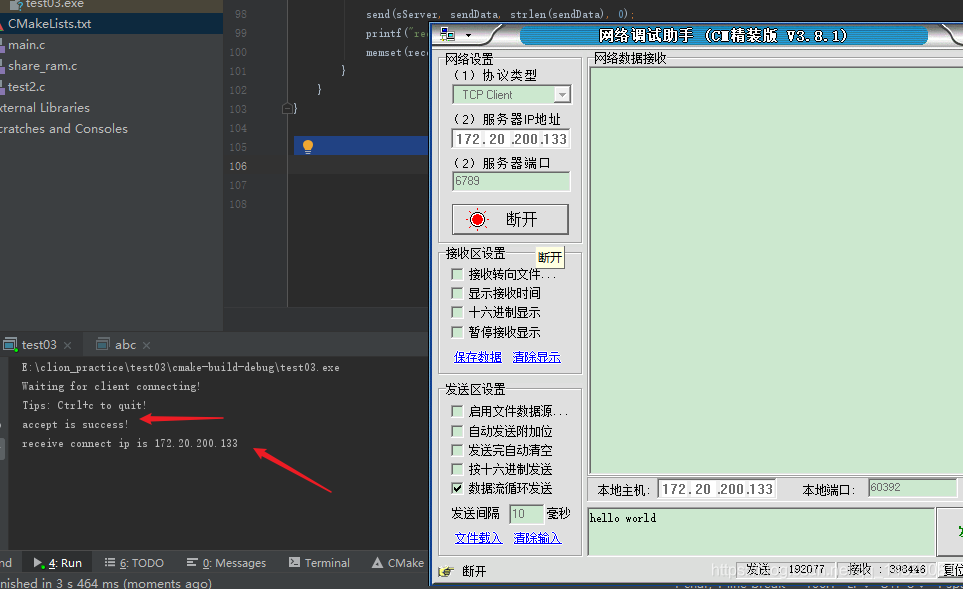Enable 显示接收时间 checkbox
The width and height of the screenshot is (963, 589).
457,293
